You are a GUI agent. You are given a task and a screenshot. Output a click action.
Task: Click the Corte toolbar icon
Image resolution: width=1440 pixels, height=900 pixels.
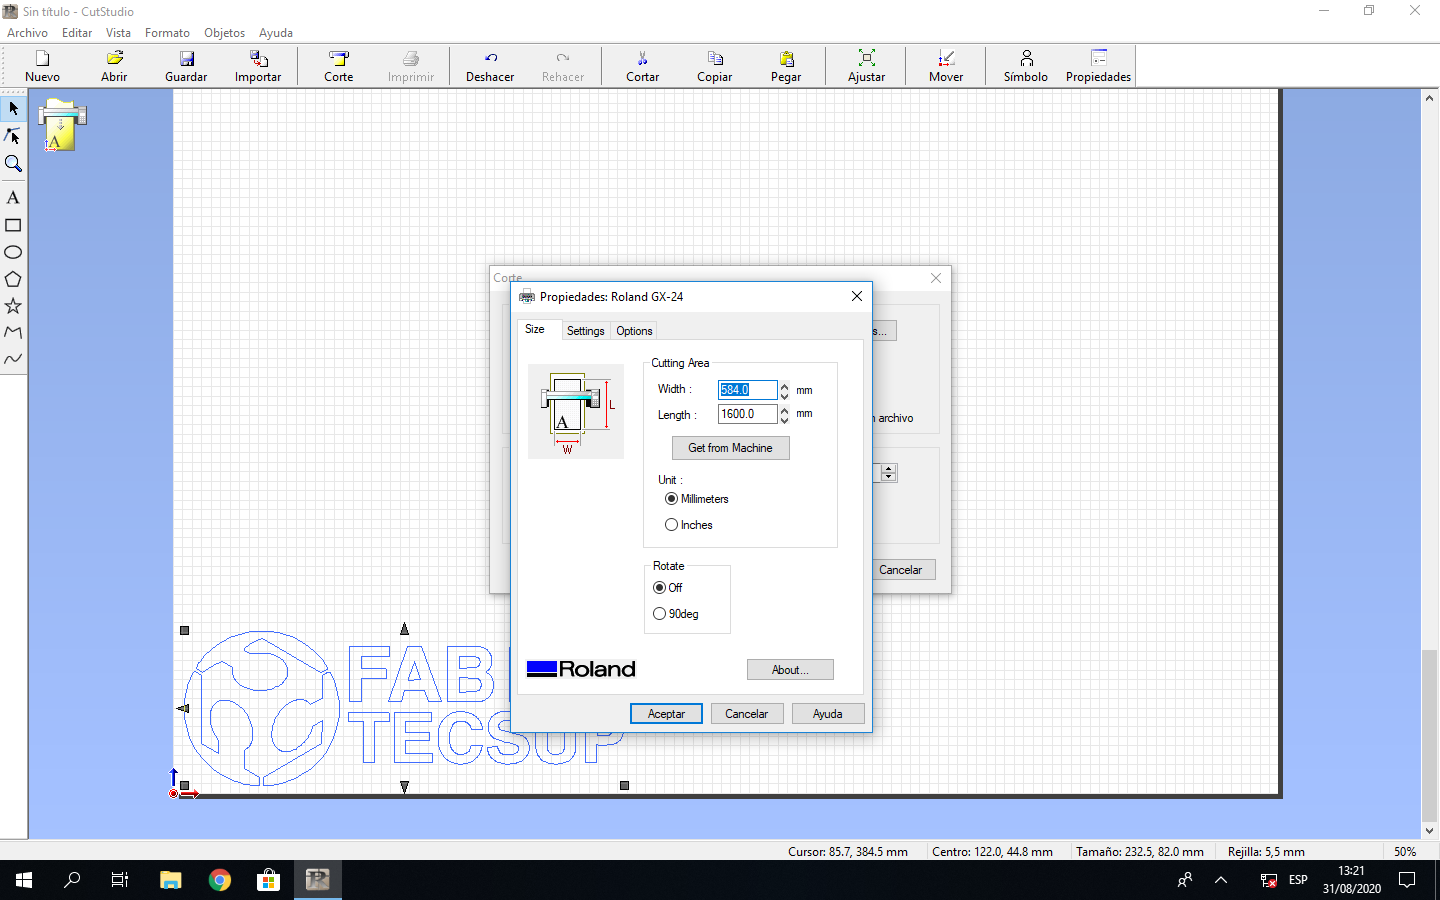(339, 66)
